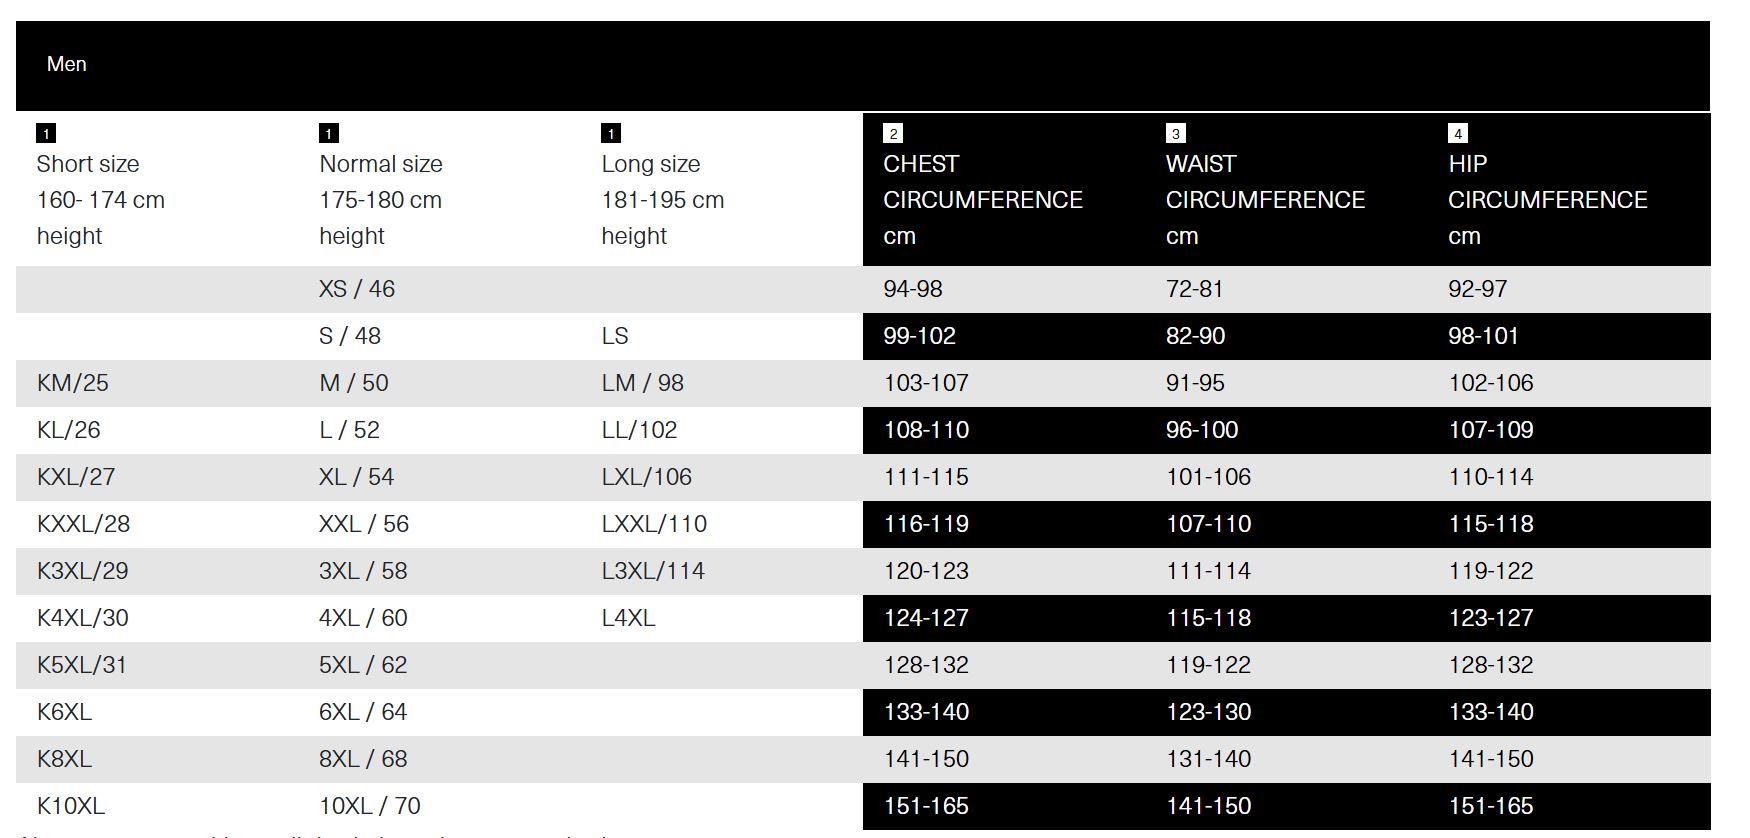Click the number 2 badge above Chest Circumference
The height and width of the screenshot is (838, 1750).
pyautogui.click(x=893, y=133)
